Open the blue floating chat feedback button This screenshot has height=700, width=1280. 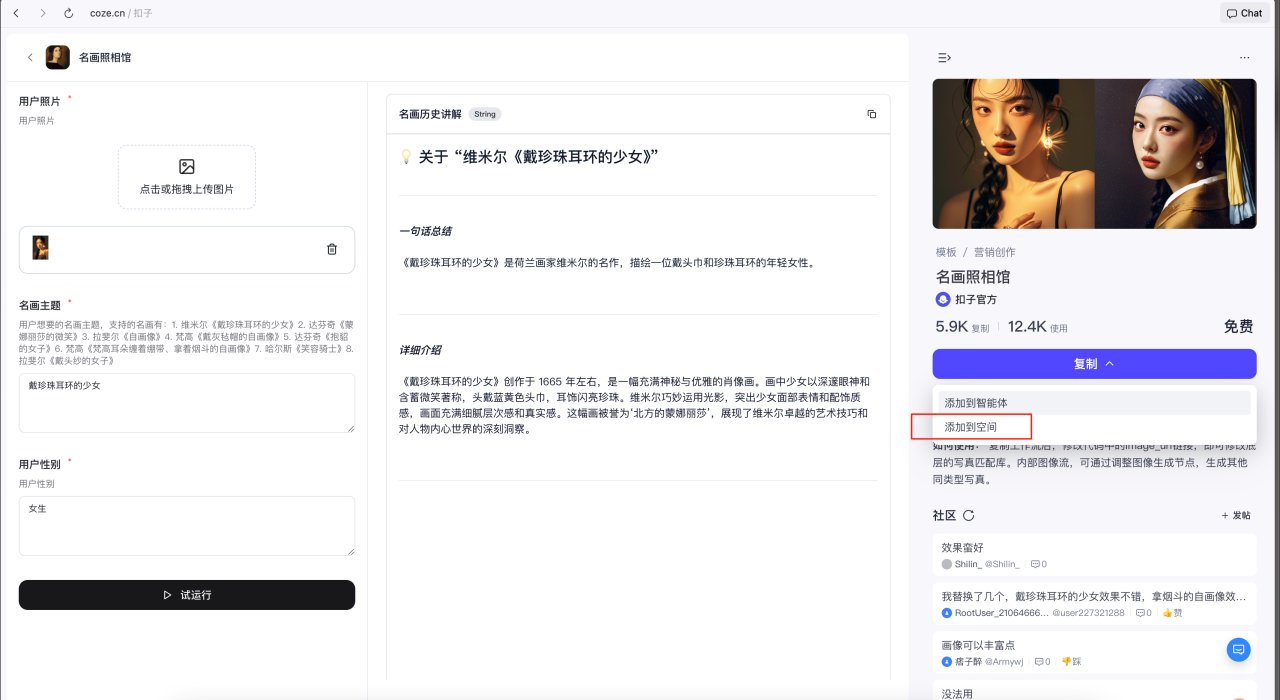[1238, 650]
